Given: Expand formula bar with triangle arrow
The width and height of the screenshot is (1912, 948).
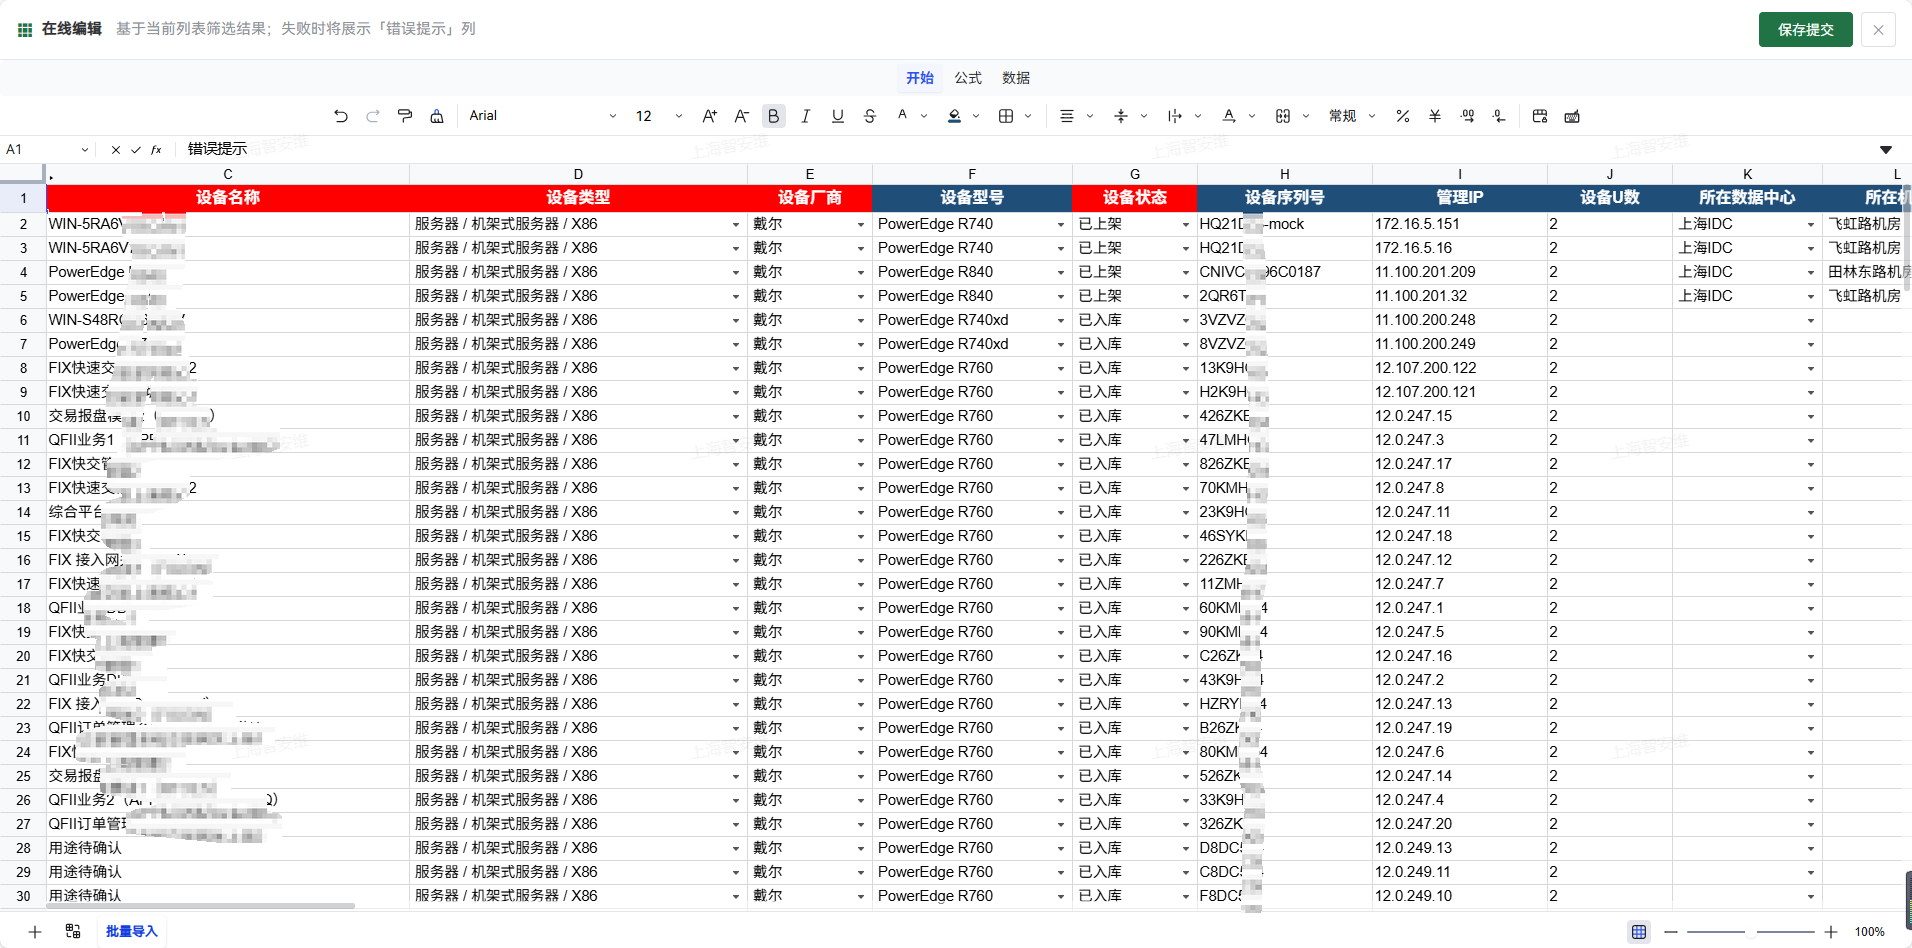Looking at the screenshot, I should coord(1886,150).
